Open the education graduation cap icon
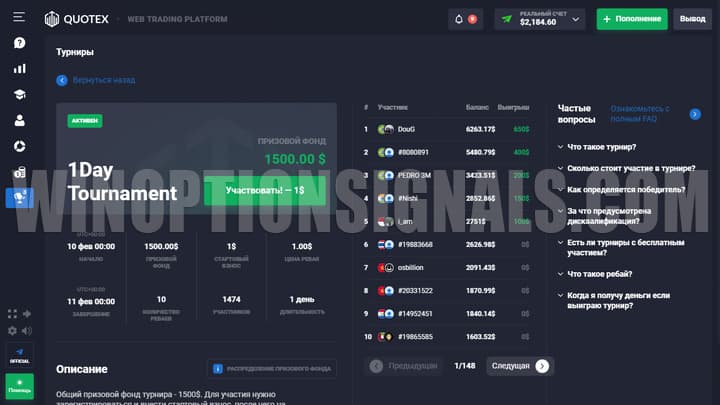The image size is (720, 405). click(x=19, y=95)
